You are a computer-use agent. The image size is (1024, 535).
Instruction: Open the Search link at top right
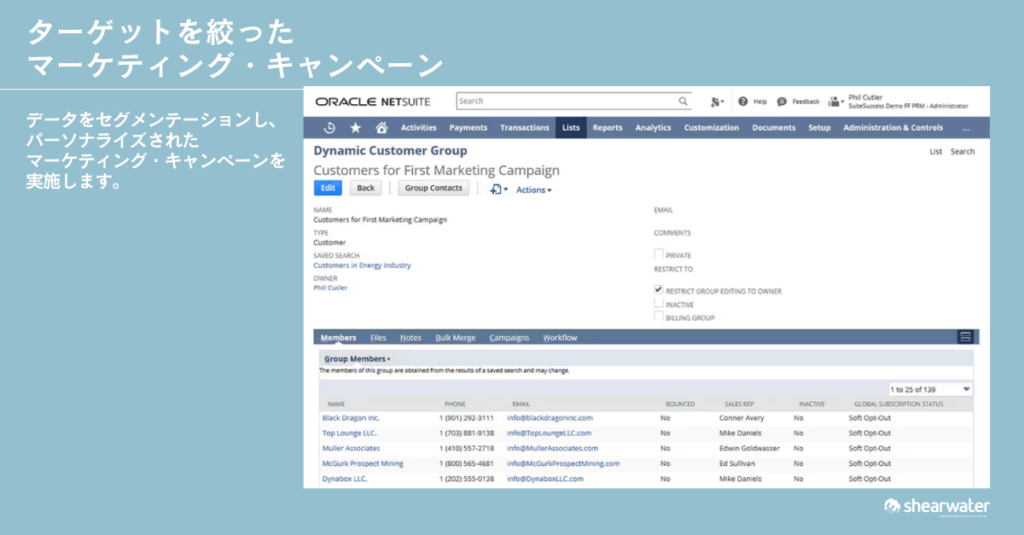[962, 152]
